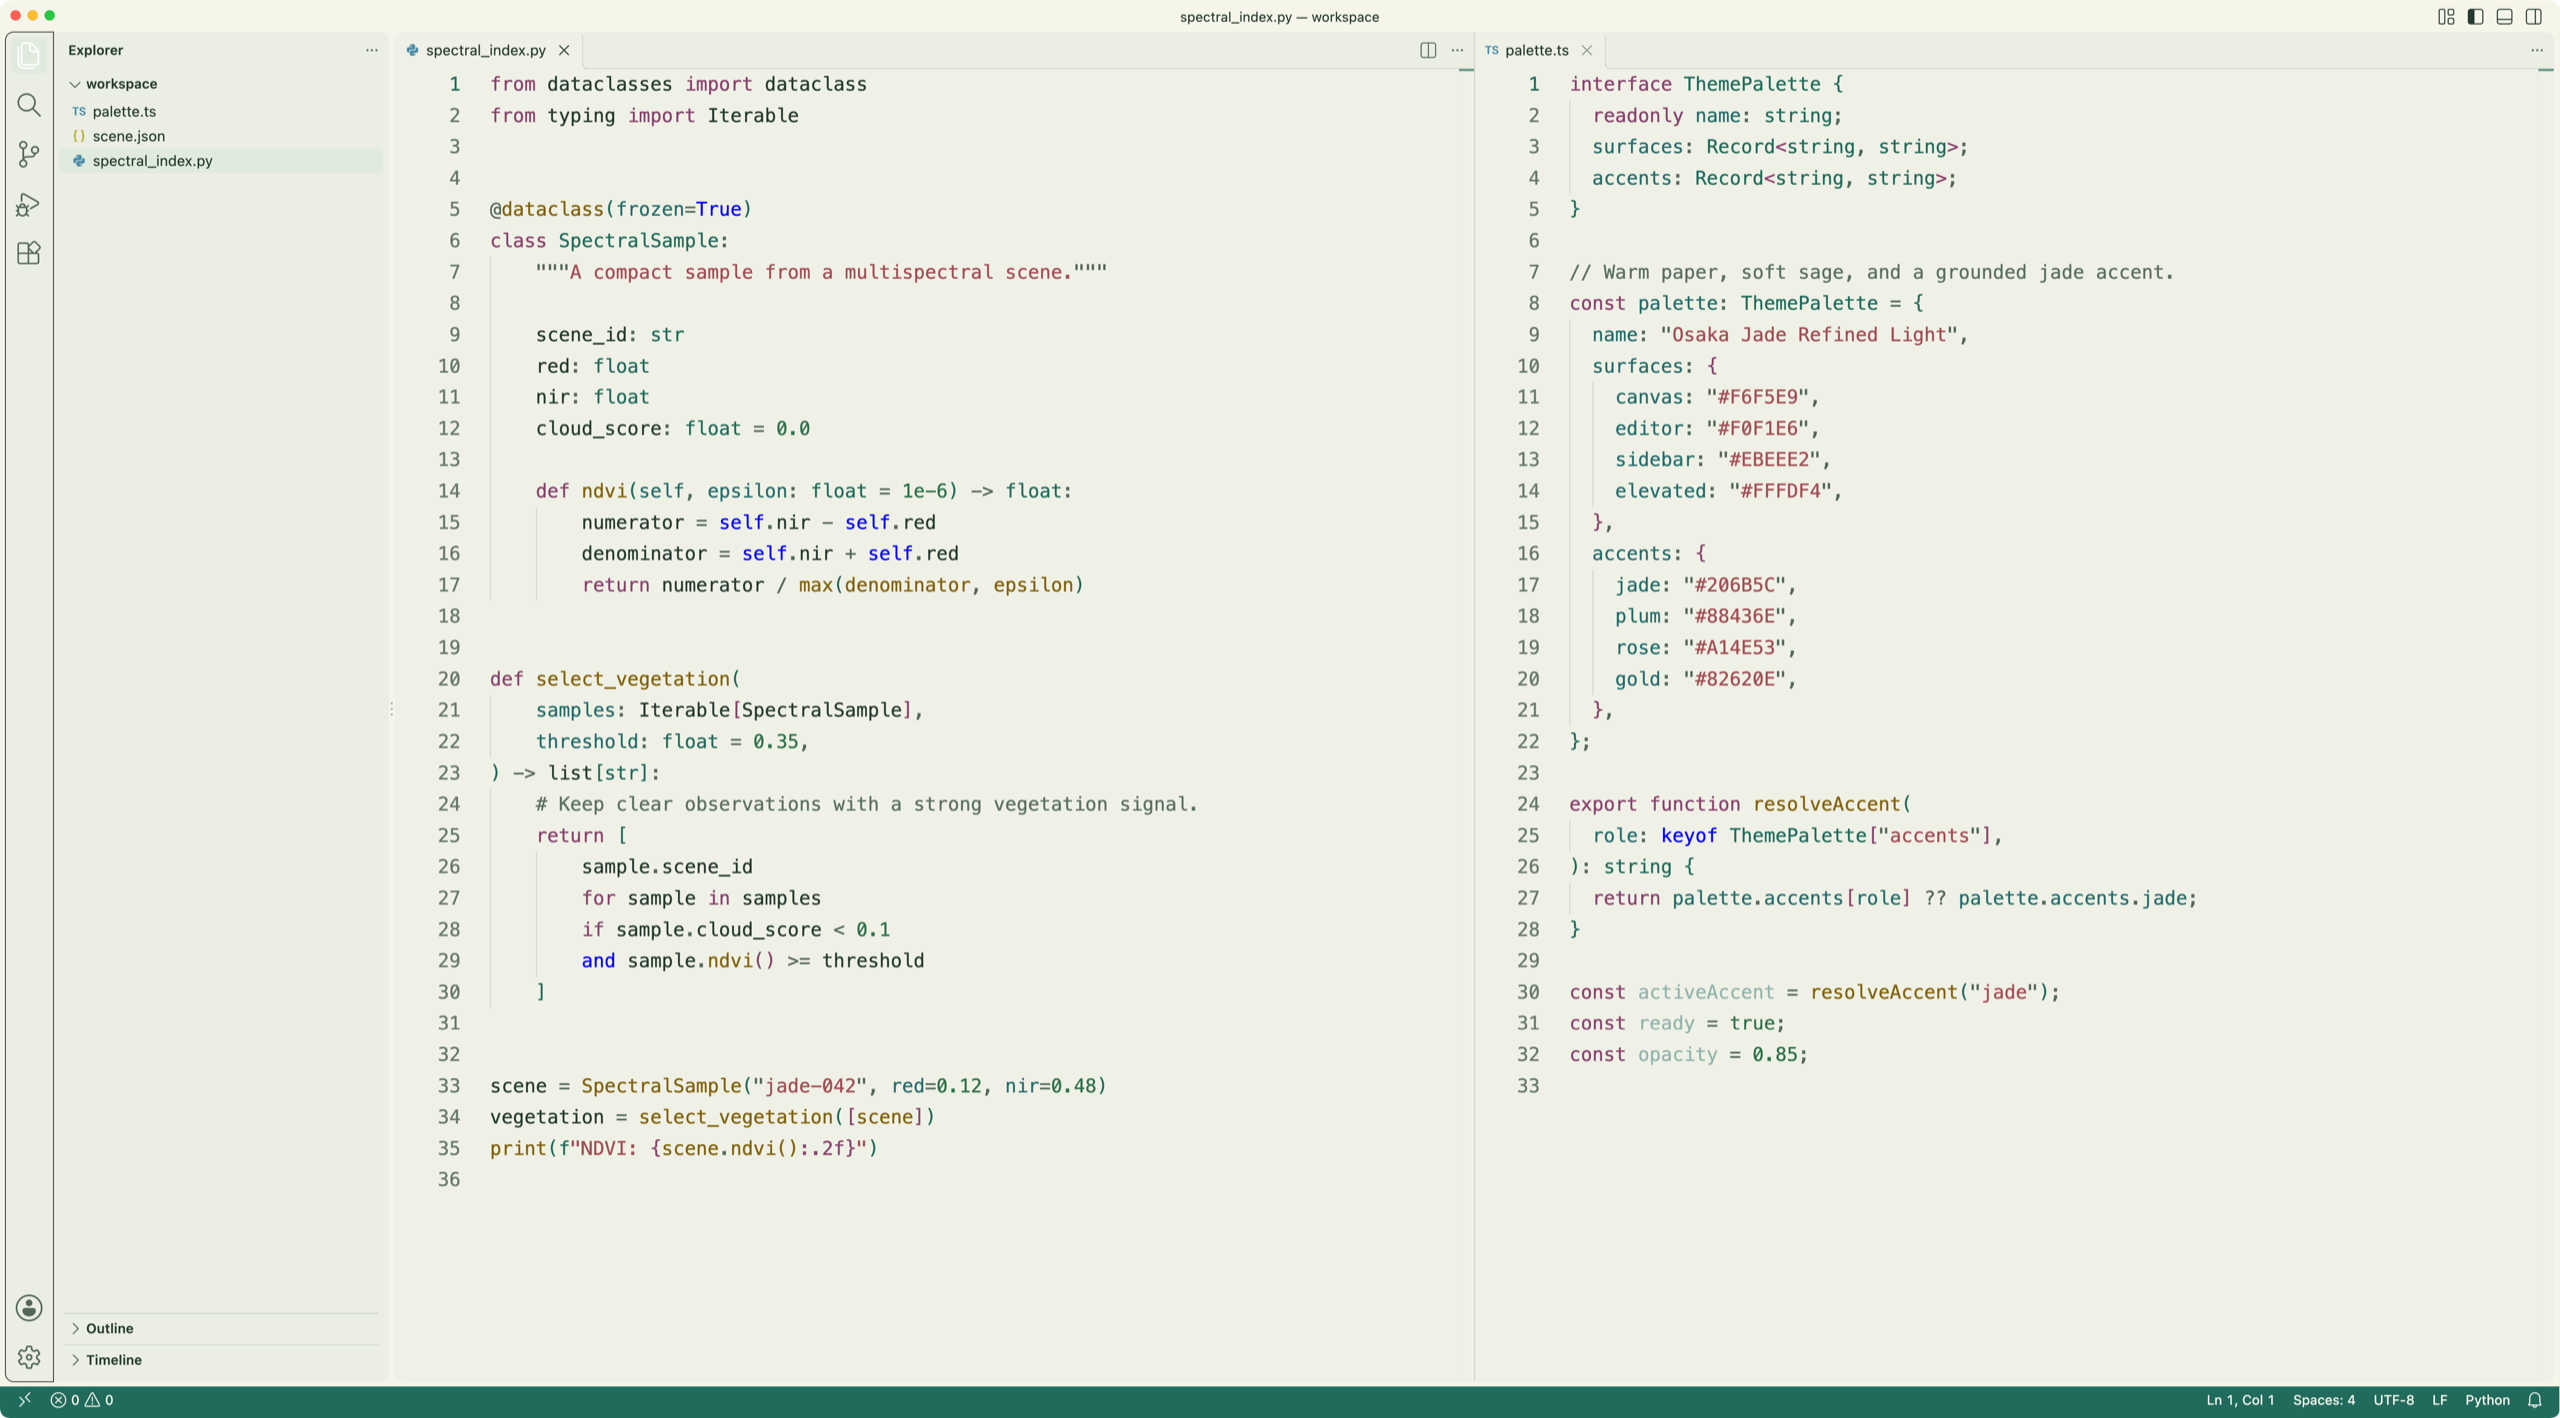This screenshot has width=2560, height=1418.
Task: Open the notifications bell in status bar
Action: pos(2535,1400)
